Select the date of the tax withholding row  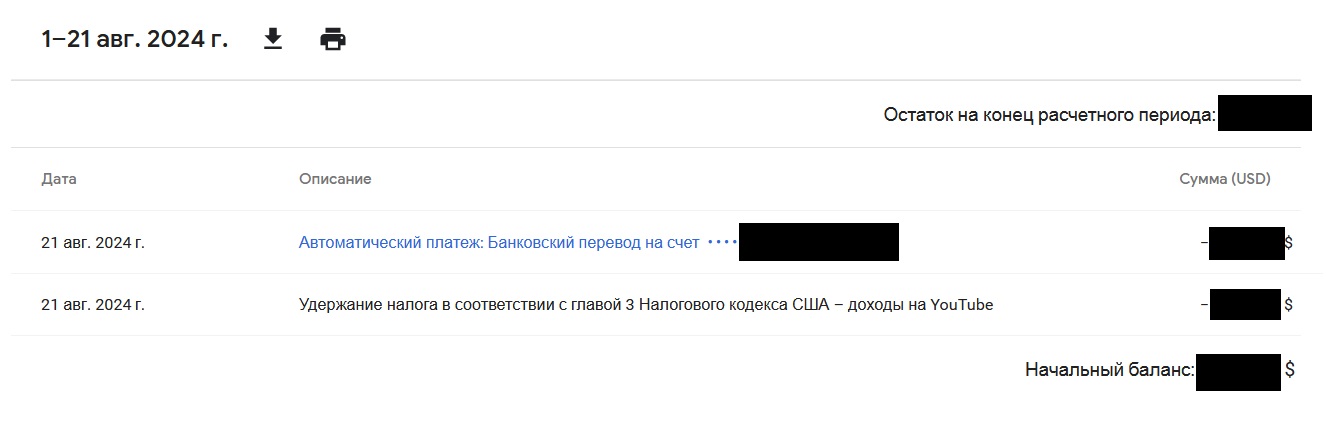tap(93, 304)
